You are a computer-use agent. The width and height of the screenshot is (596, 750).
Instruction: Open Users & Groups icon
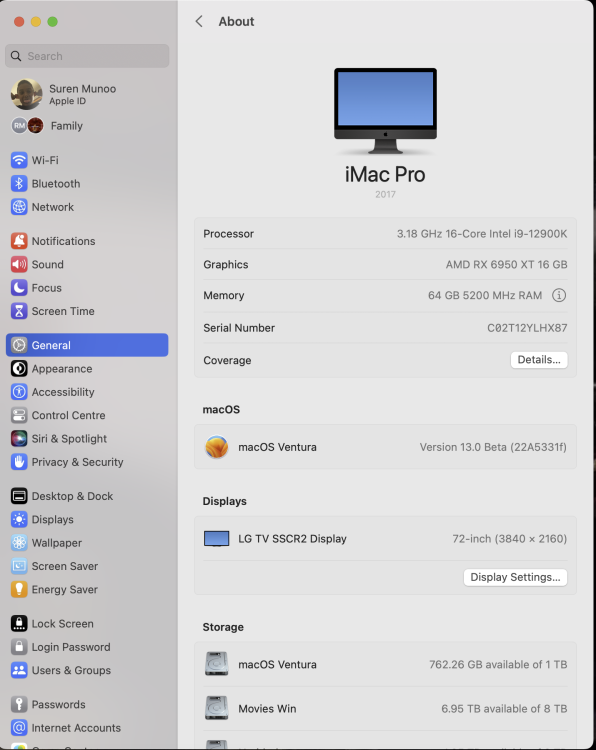(x=19, y=670)
